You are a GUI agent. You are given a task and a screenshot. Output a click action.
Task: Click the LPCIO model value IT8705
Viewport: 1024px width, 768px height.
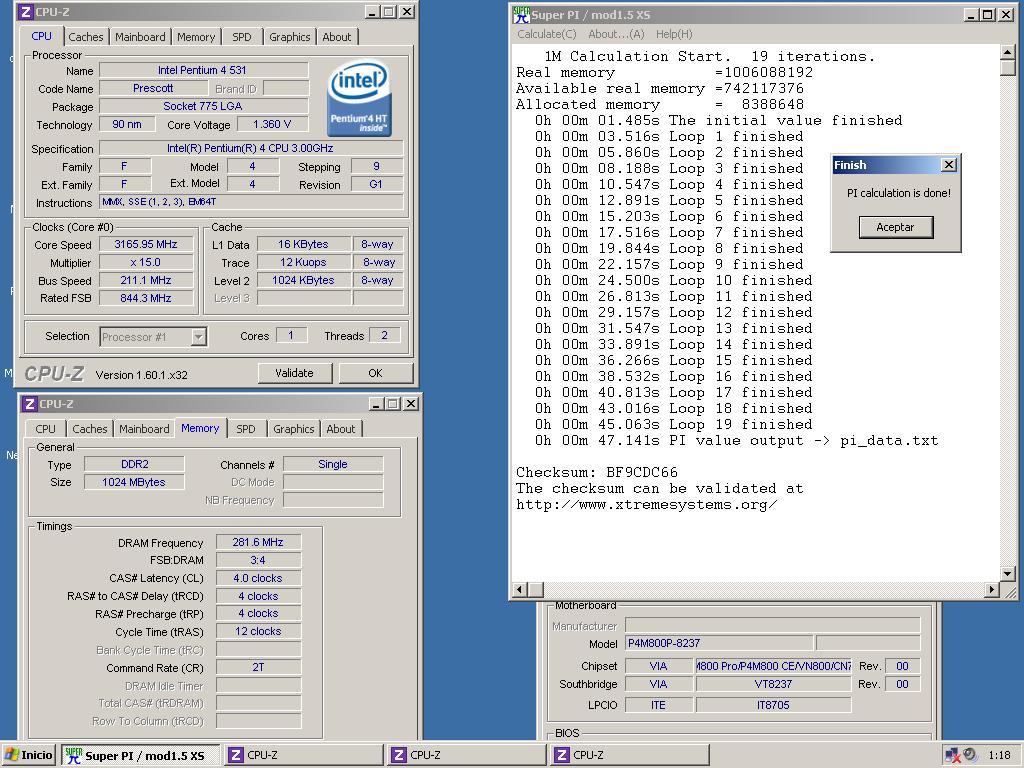773,705
